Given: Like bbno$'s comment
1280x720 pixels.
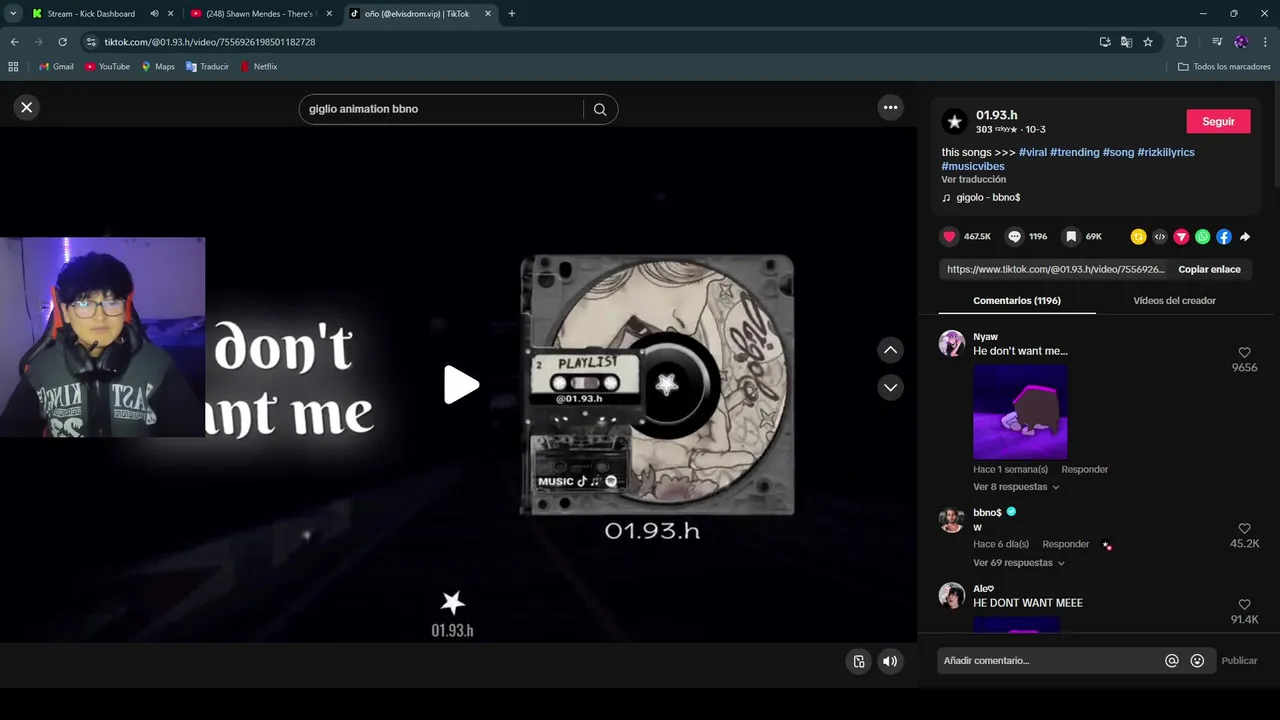Looking at the screenshot, I should click(x=1245, y=529).
